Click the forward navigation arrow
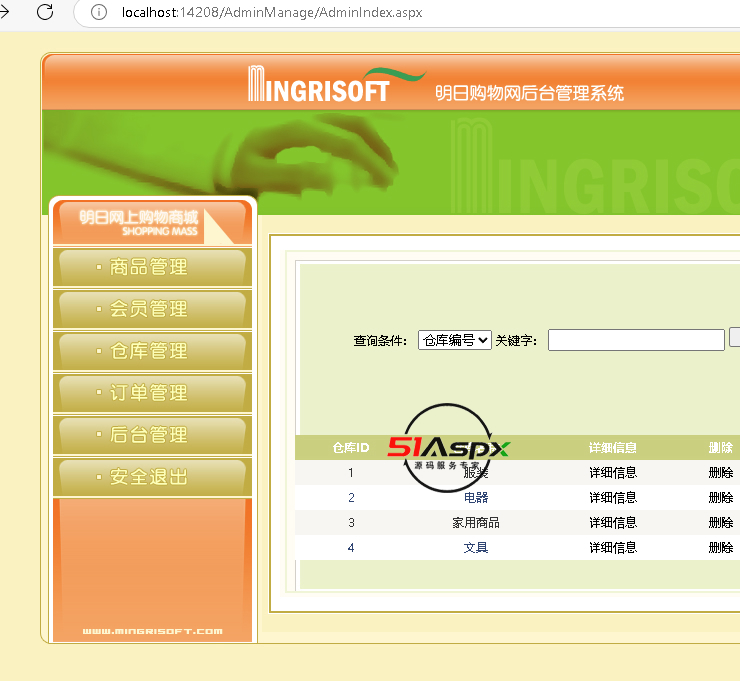740x681 pixels. click(x=4, y=12)
